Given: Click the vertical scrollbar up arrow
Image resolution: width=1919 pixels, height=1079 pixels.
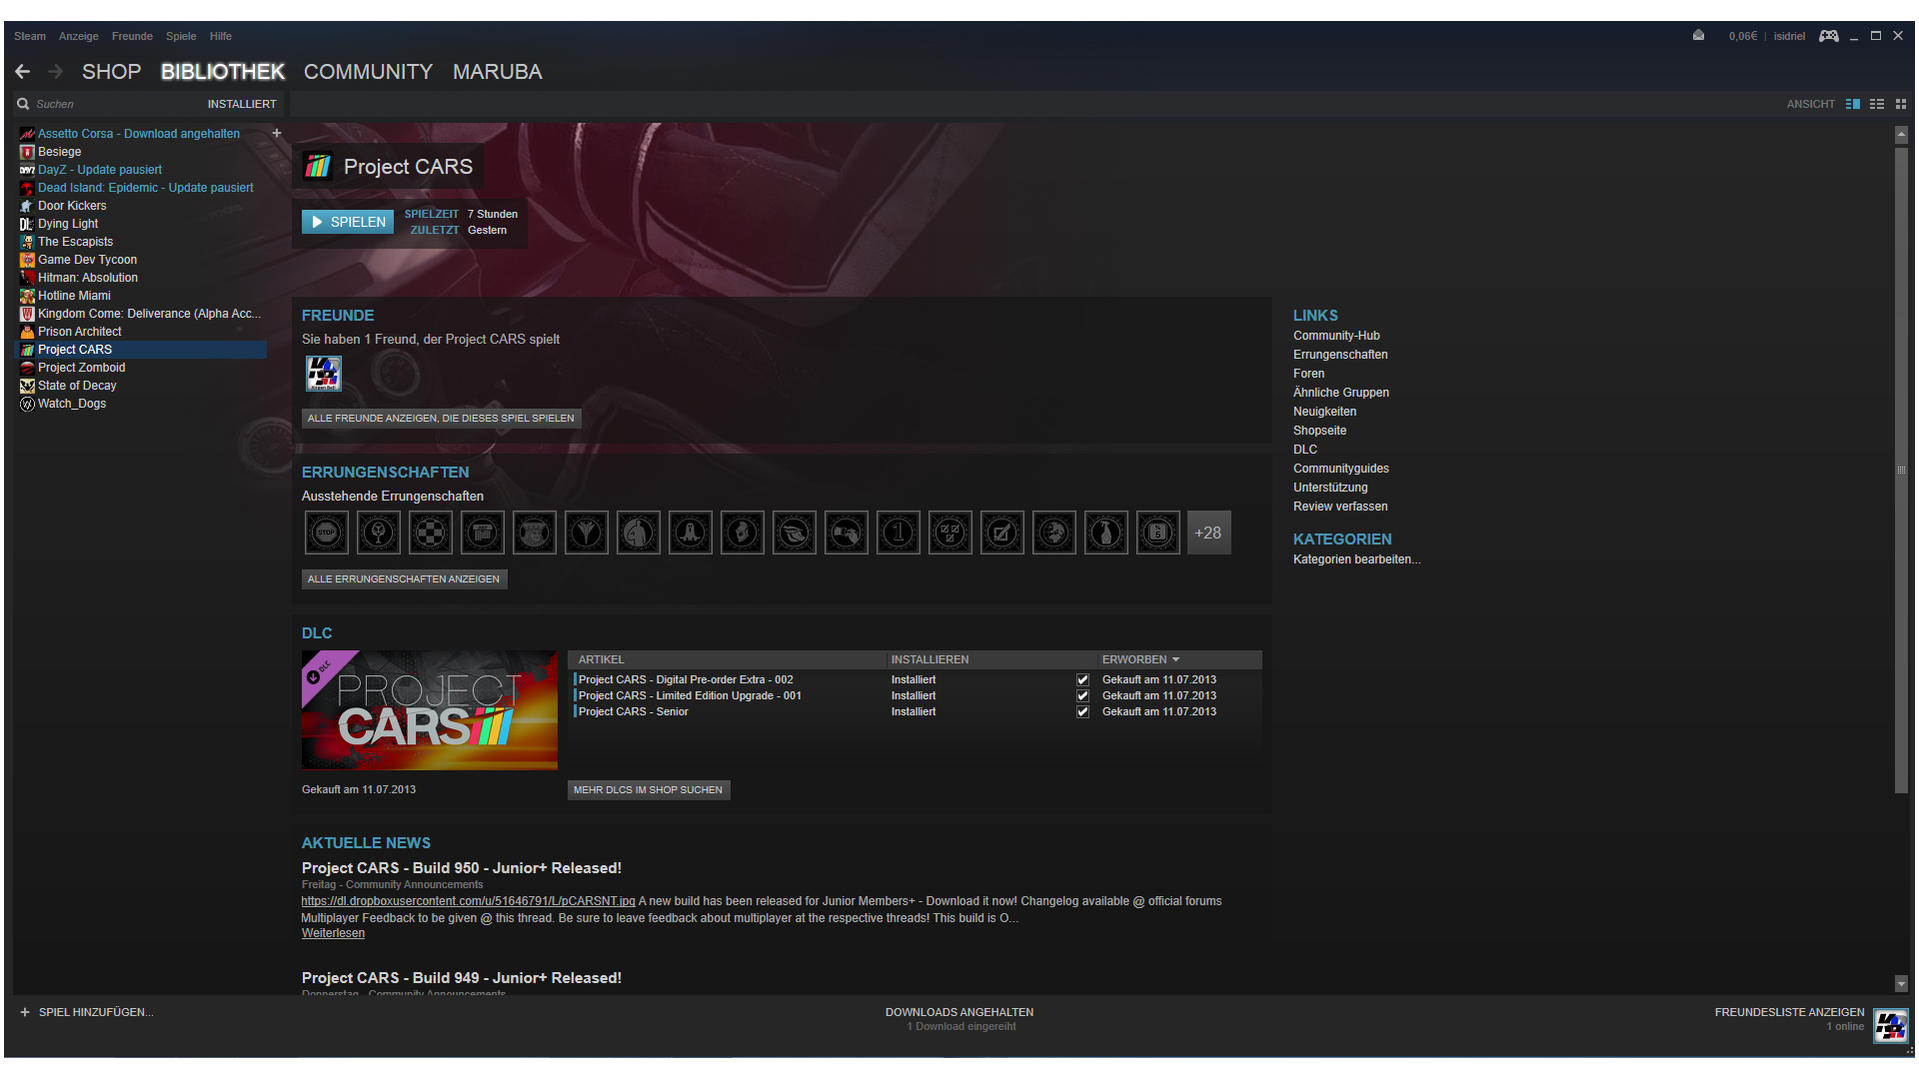Looking at the screenshot, I should (x=1901, y=133).
